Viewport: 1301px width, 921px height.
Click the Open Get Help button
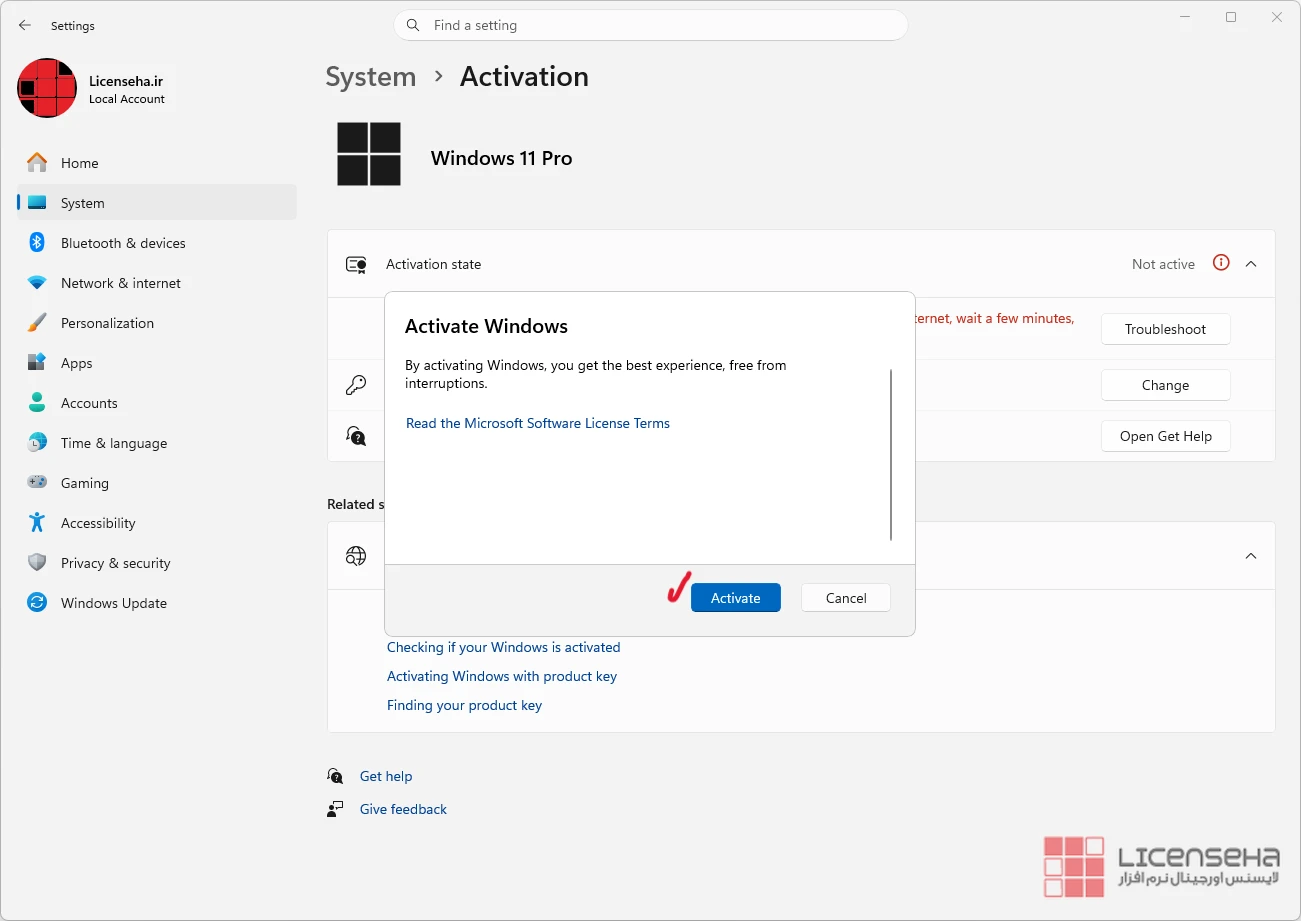(1166, 436)
